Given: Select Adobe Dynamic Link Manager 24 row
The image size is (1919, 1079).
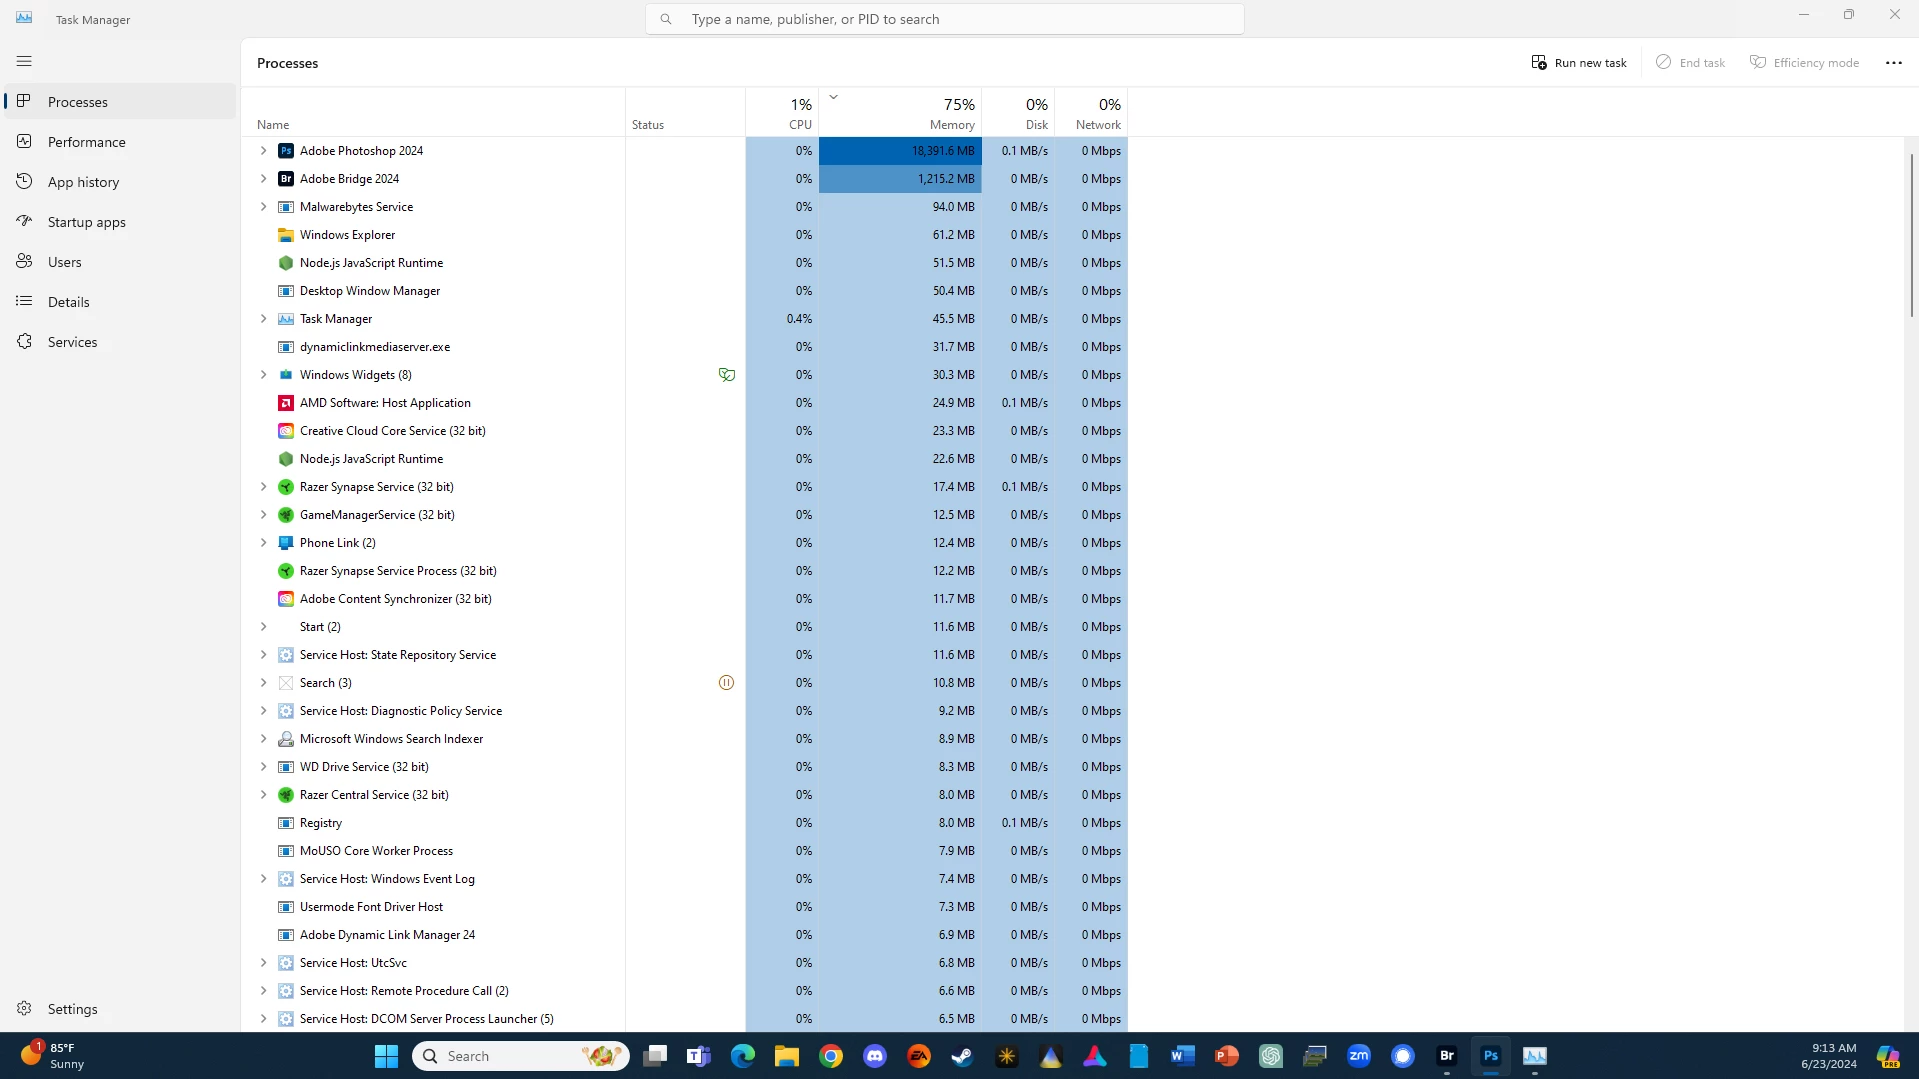Looking at the screenshot, I should [x=684, y=935].
